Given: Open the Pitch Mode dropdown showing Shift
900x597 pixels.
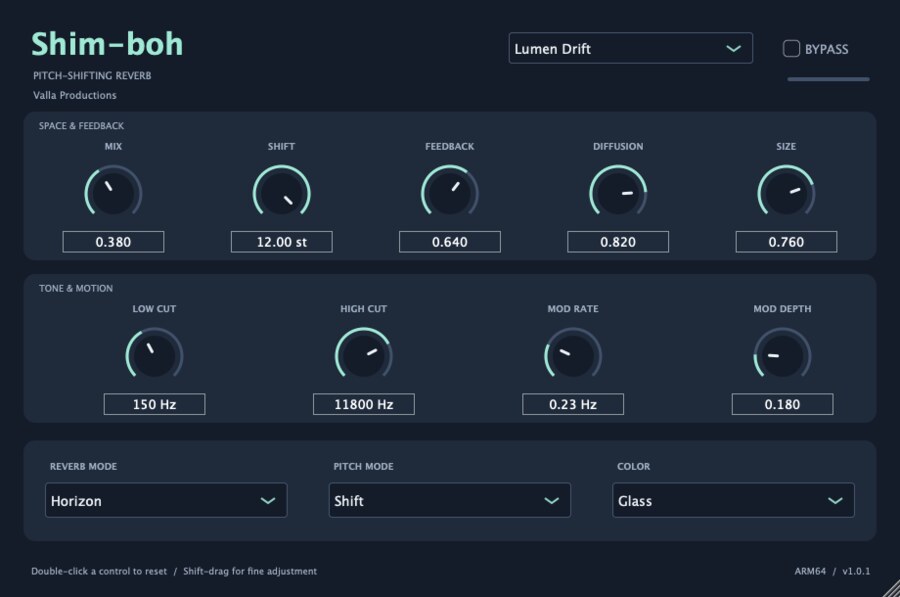Looking at the screenshot, I should tap(449, 501).
